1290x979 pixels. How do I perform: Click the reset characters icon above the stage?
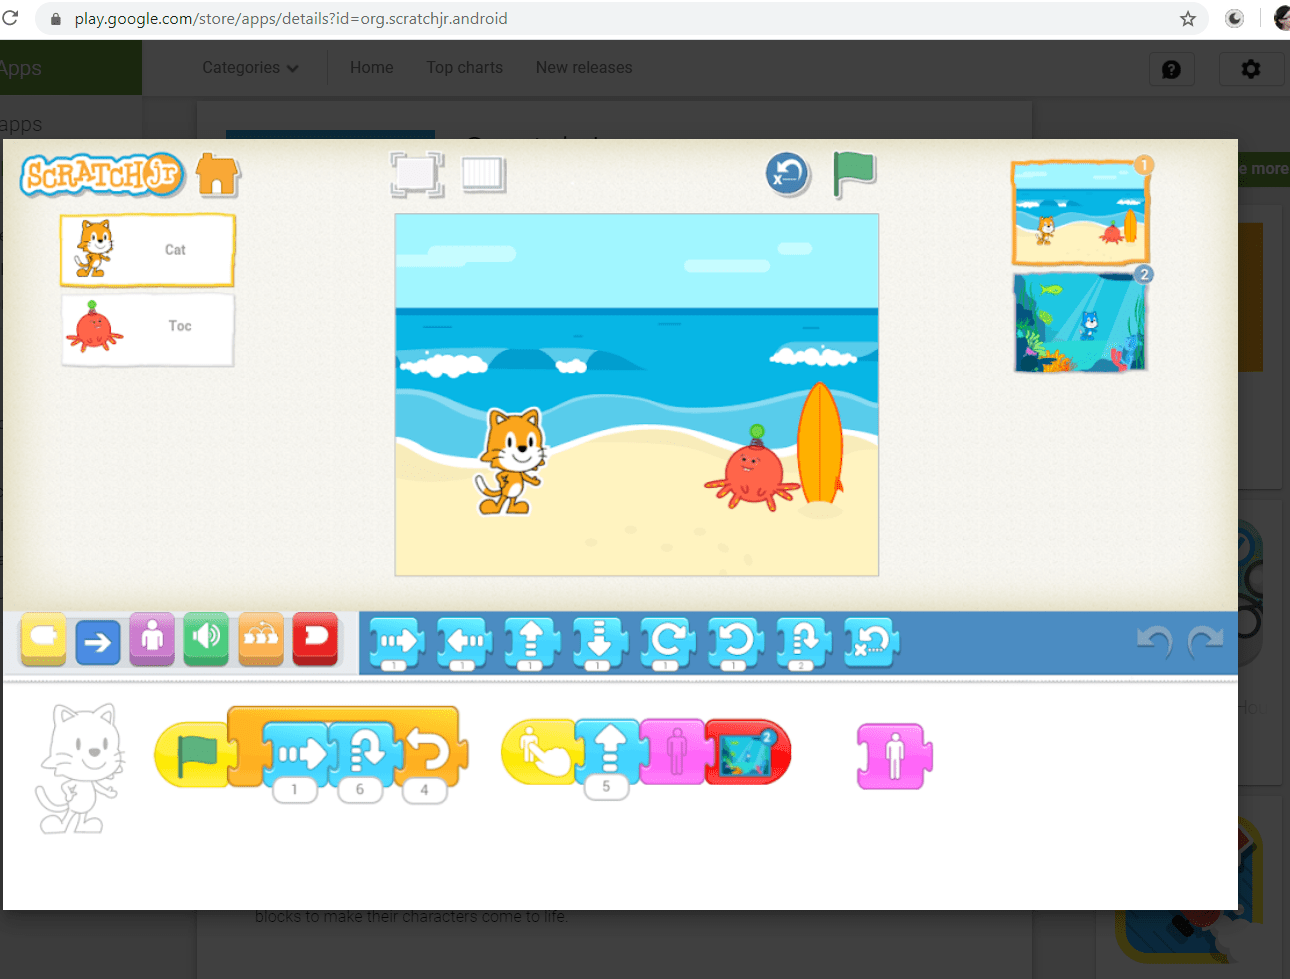[x=788, y=174]
